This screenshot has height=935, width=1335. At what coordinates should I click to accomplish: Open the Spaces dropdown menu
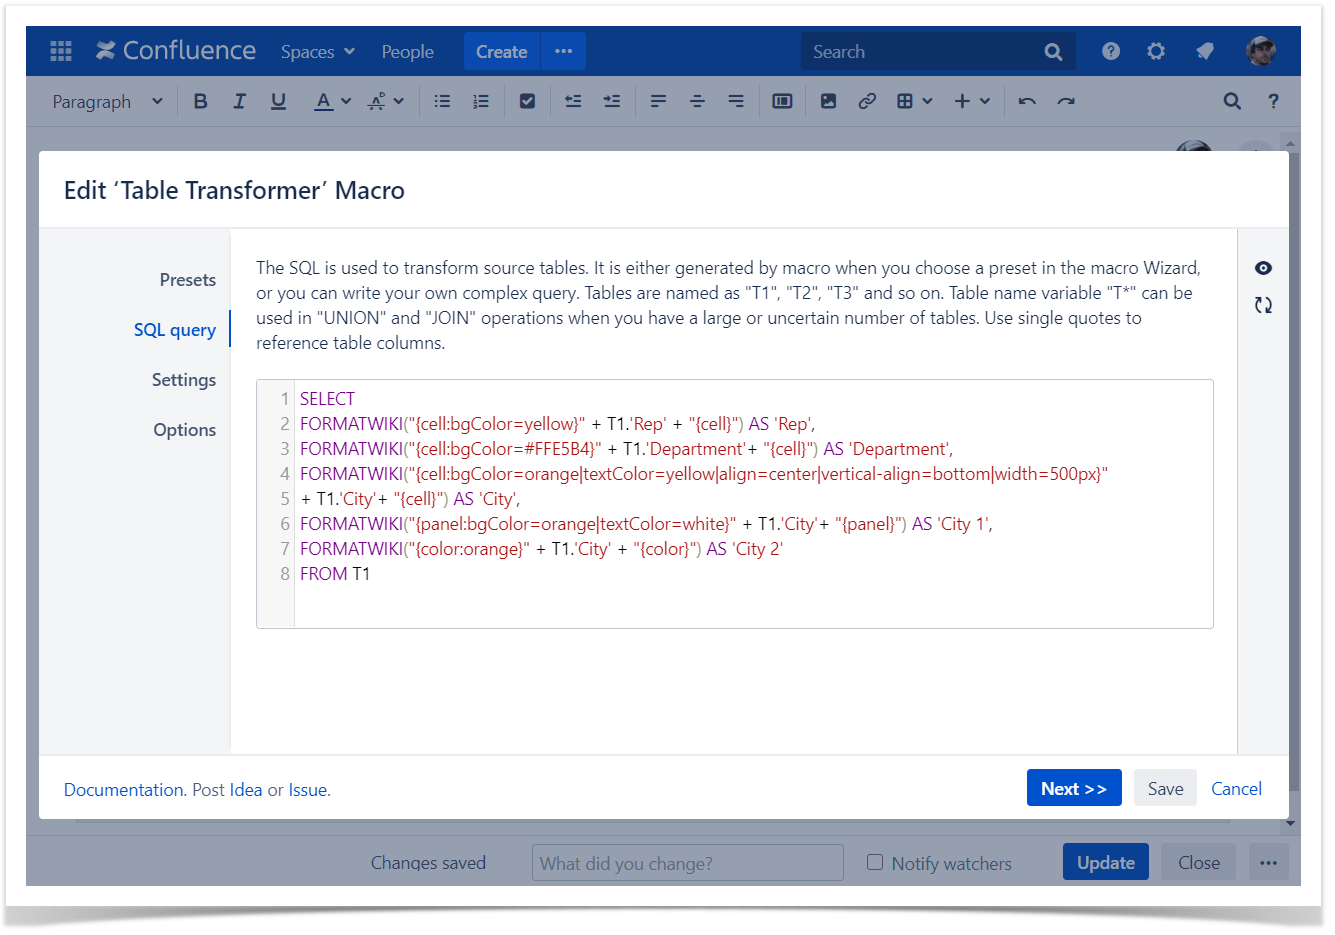[317, 51]
